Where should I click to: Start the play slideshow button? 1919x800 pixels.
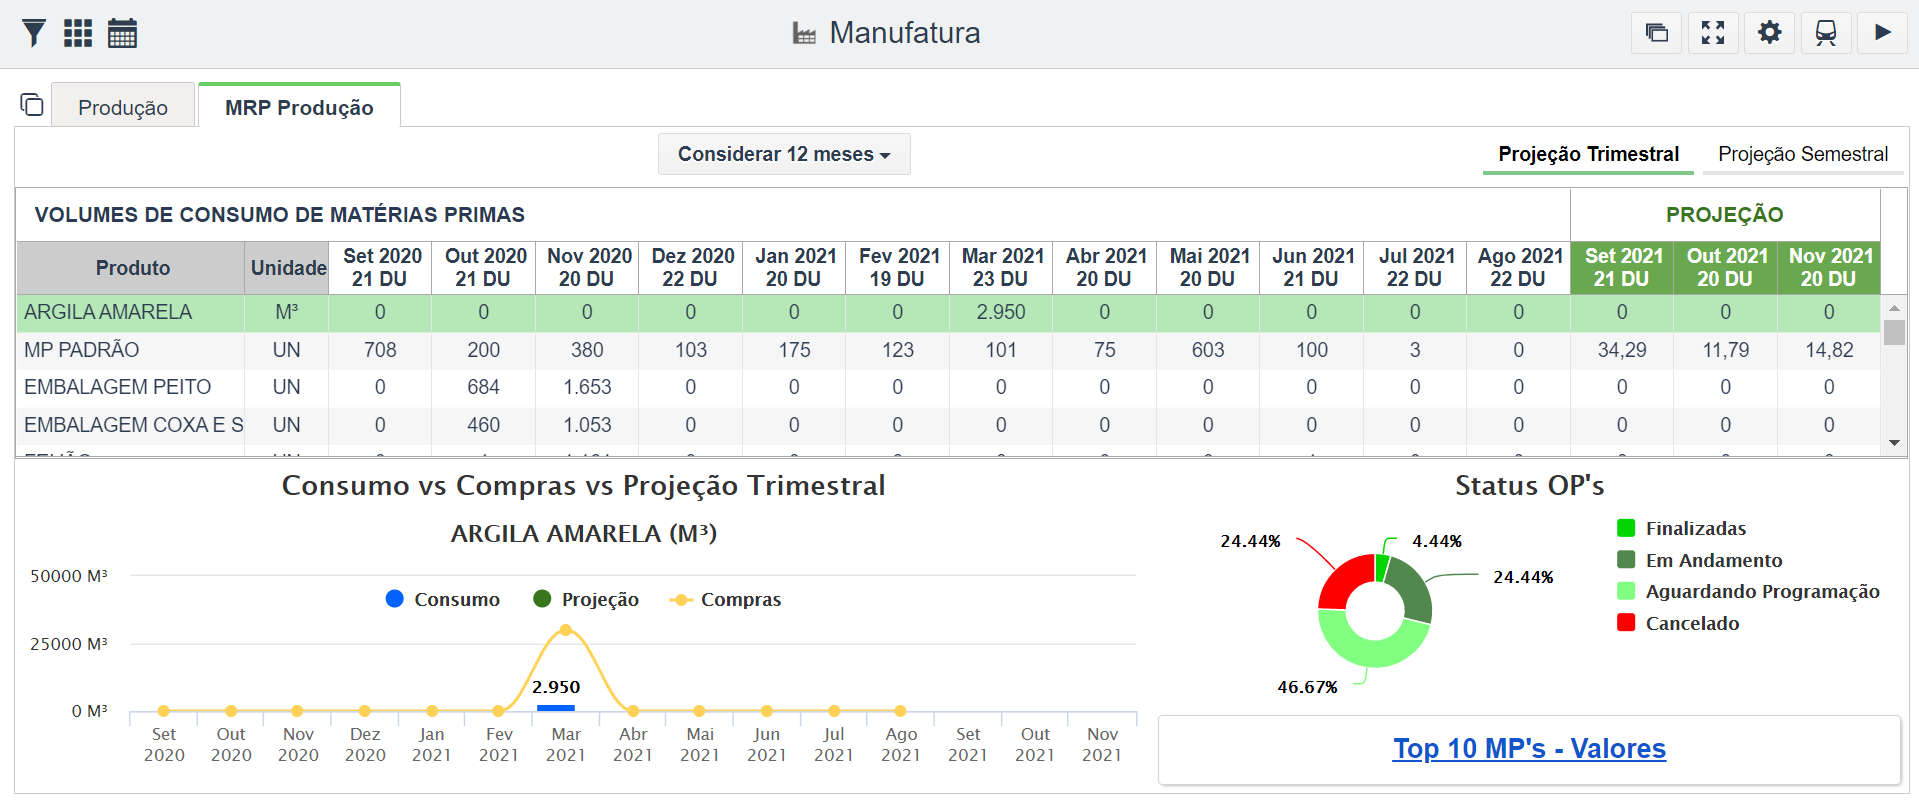[x=1882, y=33]
